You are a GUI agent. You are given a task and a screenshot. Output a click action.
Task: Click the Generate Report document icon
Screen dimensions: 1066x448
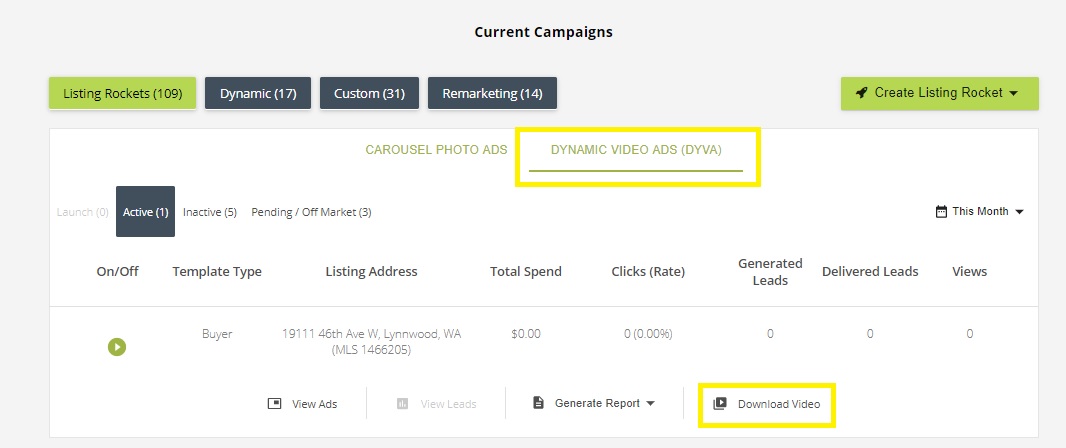tap(538, 403)
